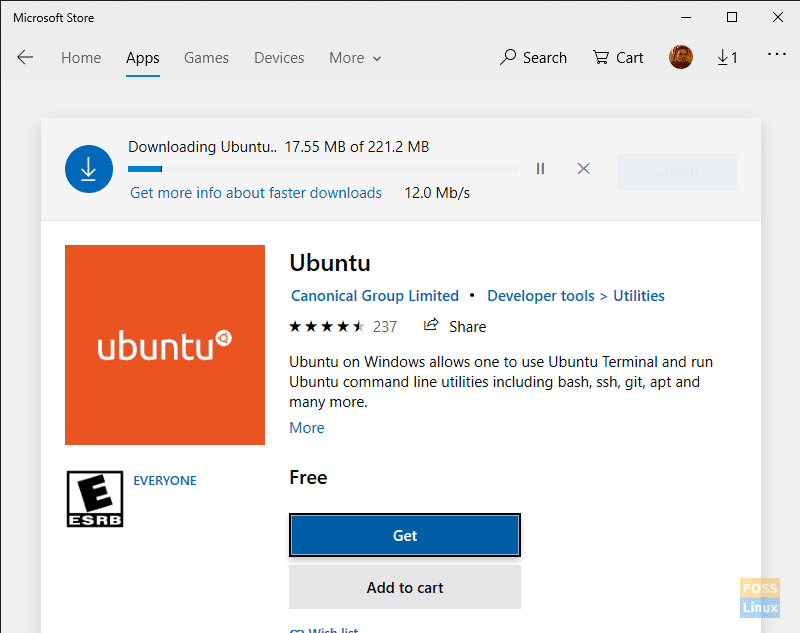
Task: Click the Get button
Action: (405, 535)
